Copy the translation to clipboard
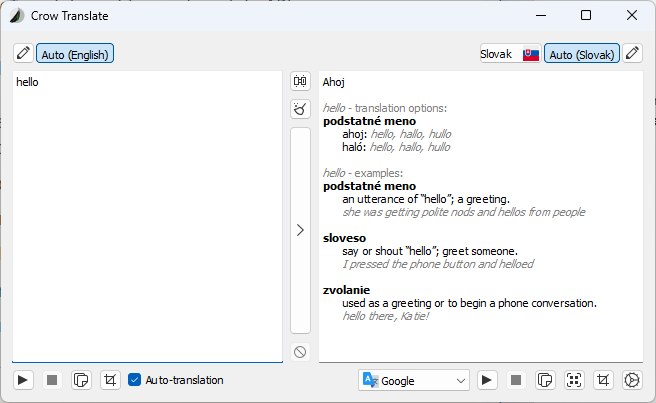The height and width of the screenshot is (403, 656). click(545, 380)
